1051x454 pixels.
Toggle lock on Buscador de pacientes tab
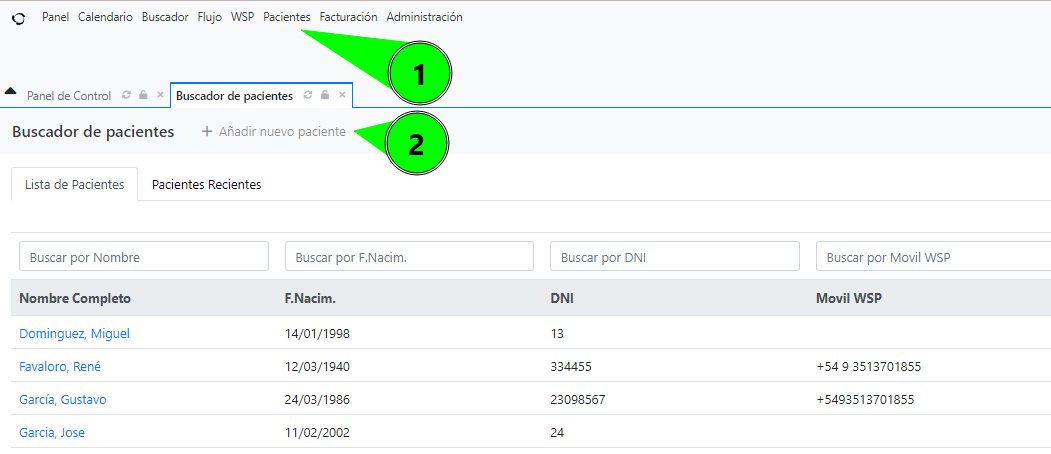click(324, 95)
